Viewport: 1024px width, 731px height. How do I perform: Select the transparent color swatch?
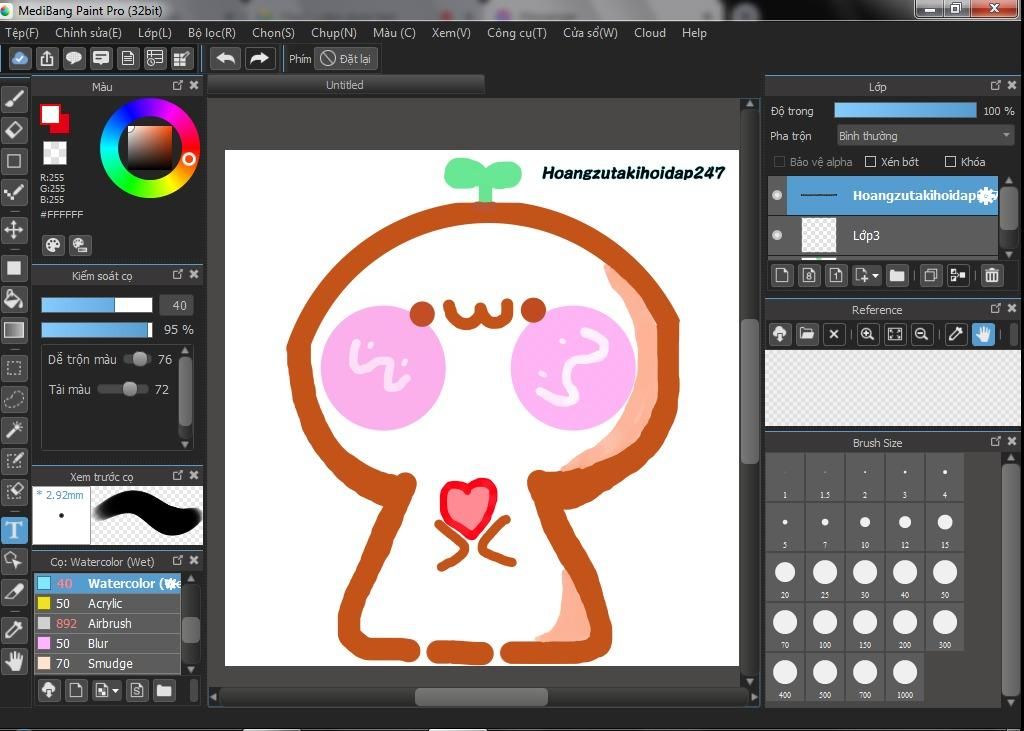tap(55, 153)
